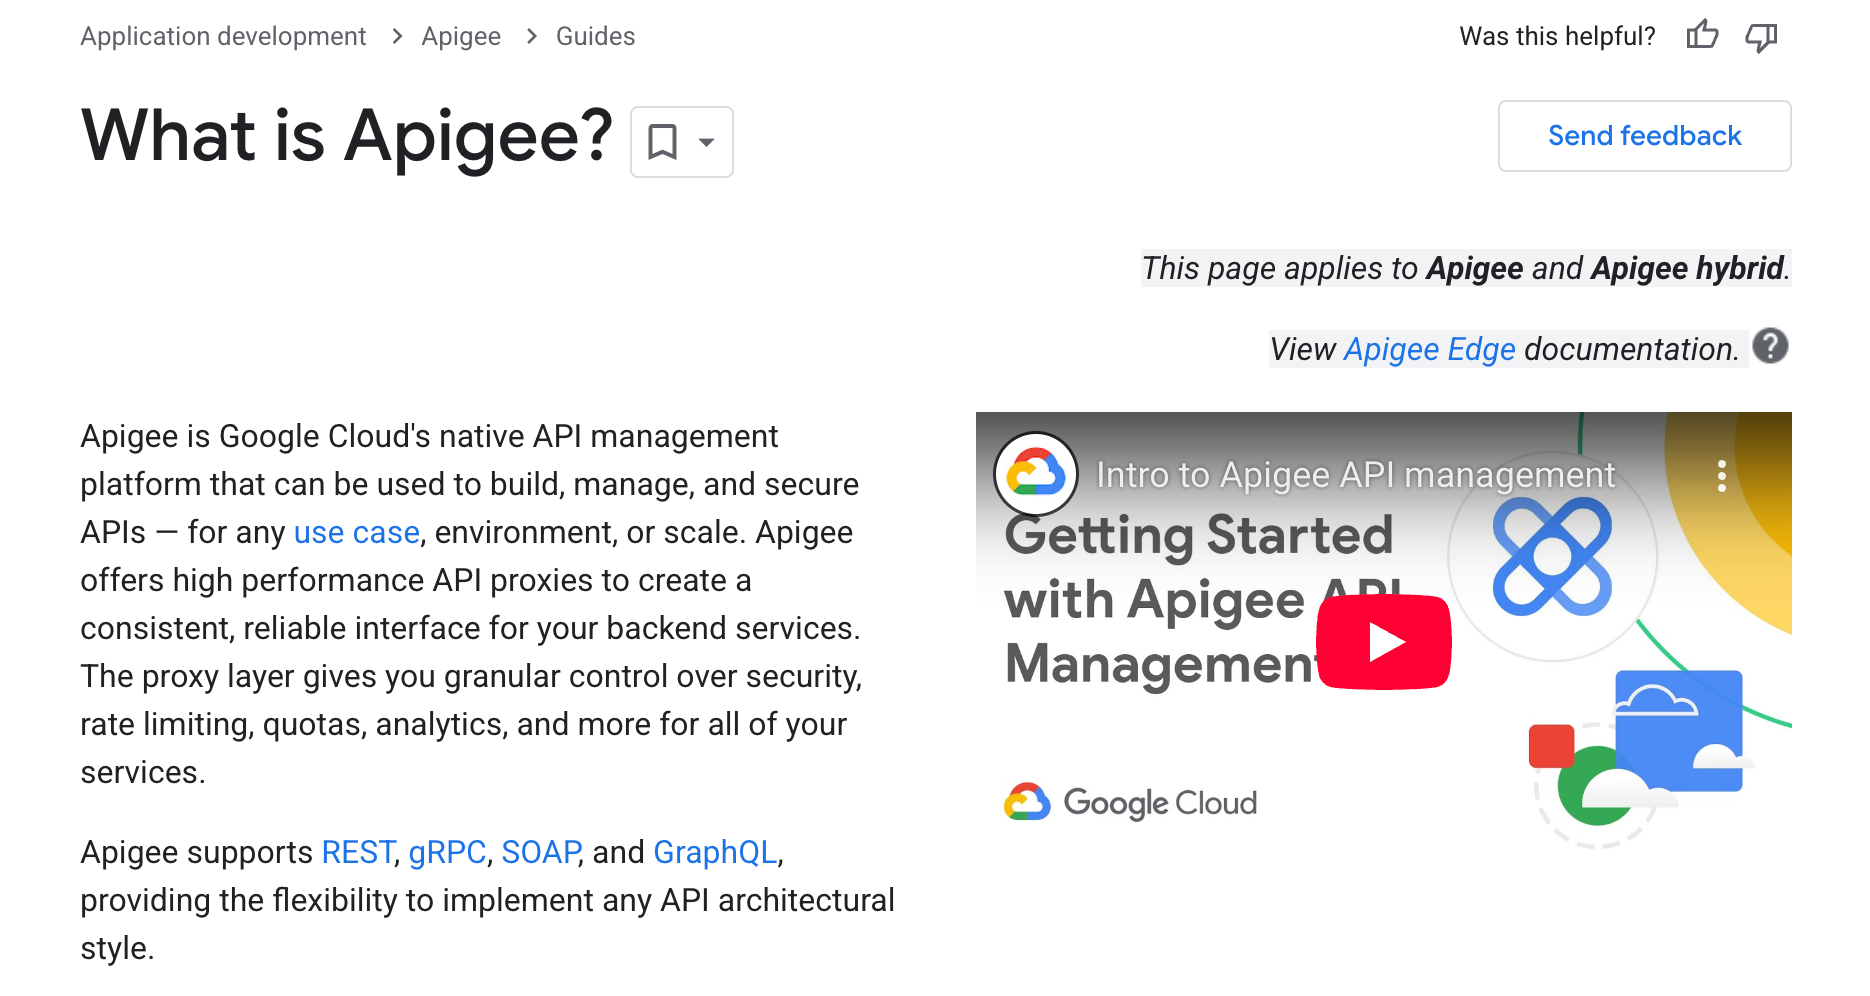Follow the REST link
This screenshot has height=996, width=1870.
coord(356,852)
